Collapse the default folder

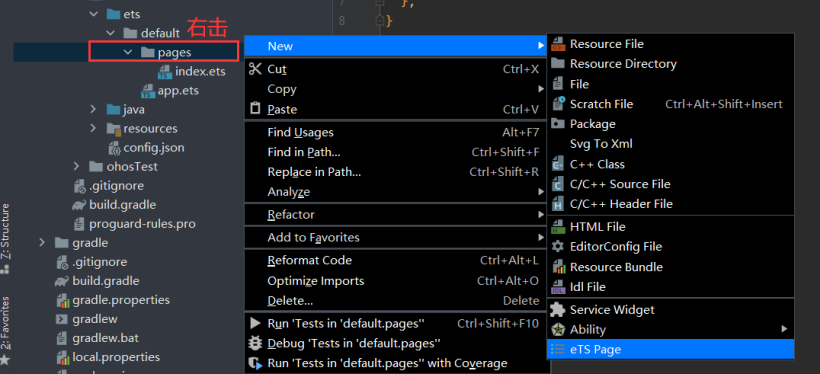[111, 33]
